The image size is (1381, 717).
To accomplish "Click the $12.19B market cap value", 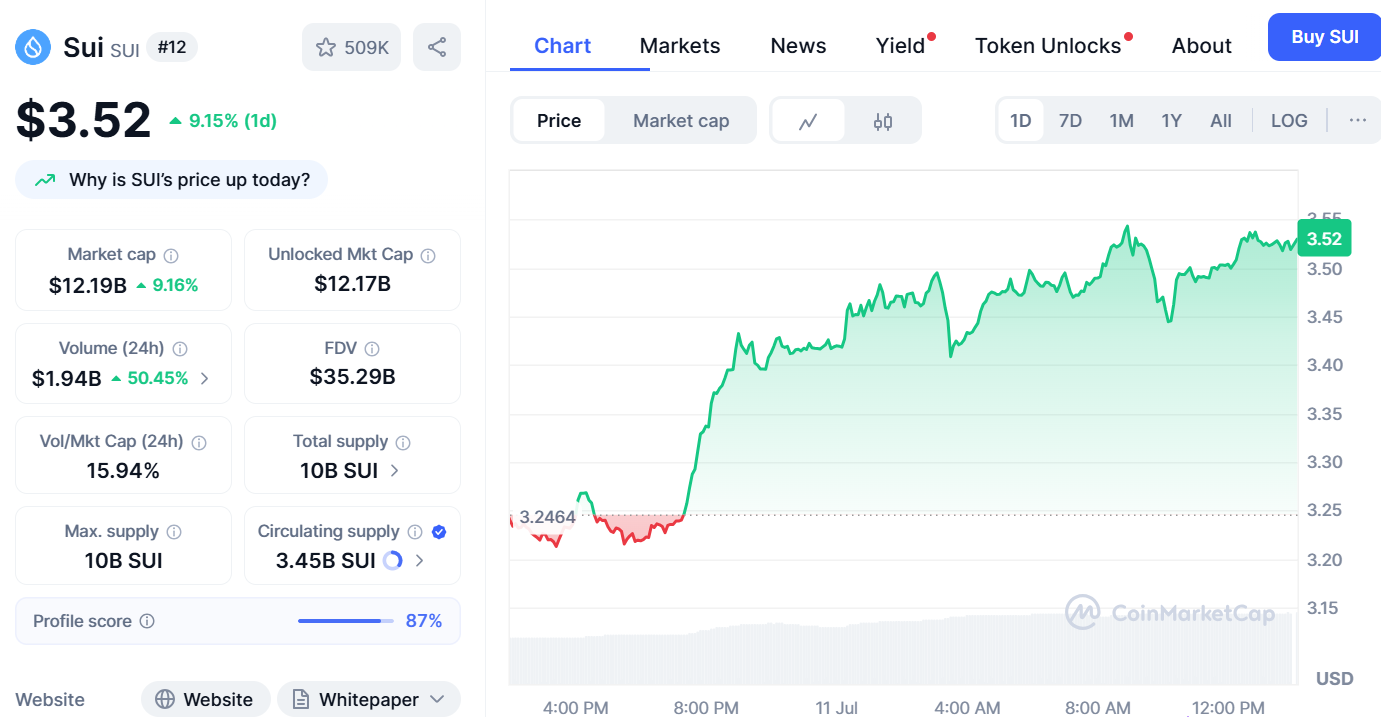I will [x=88, y=285].
